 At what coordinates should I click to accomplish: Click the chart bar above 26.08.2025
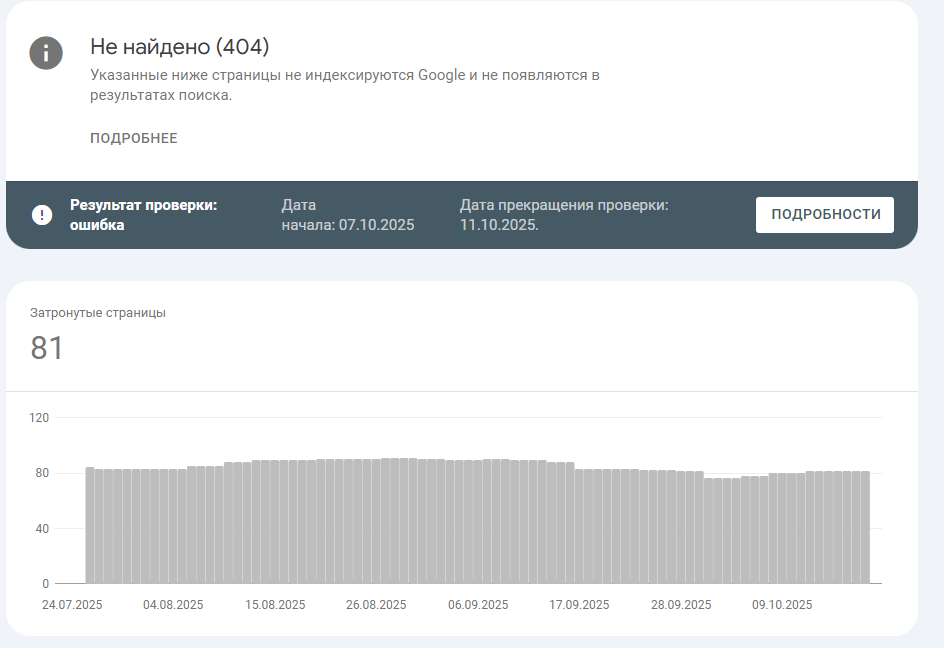click(x=376, y=522)
